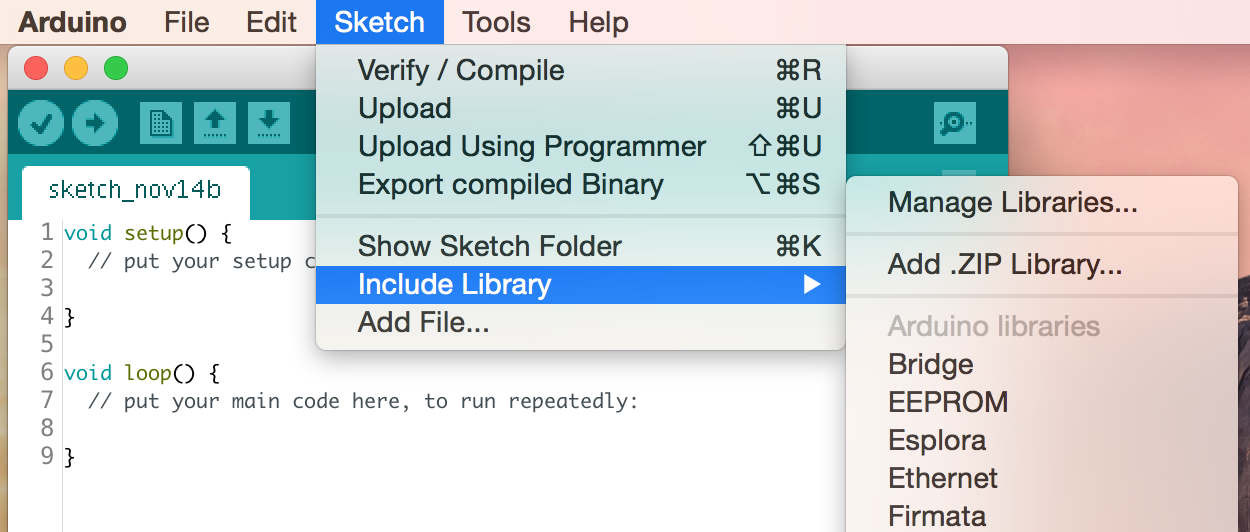Create a new sketch with New icon
The height and width of the screenshot is (532, 1250).
click(x=160, y=123)
